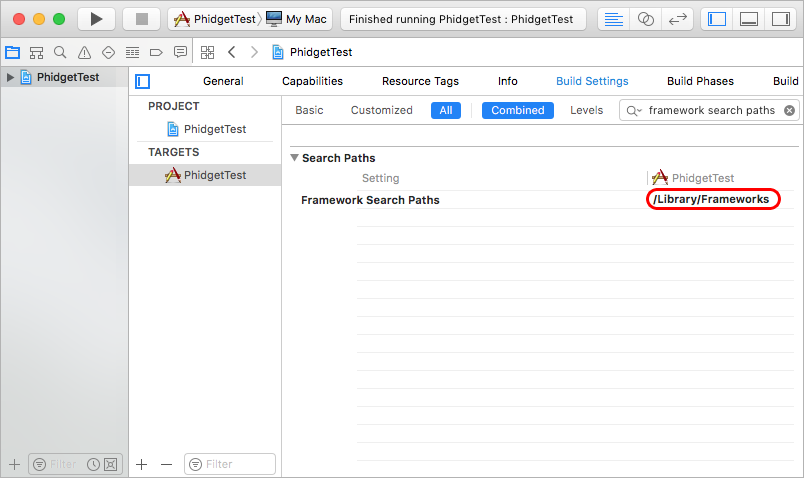Open the Version editor
Image resolution: width=804 pixels, height=478 pixels.
pyautogui.click(x=676, y=19)
